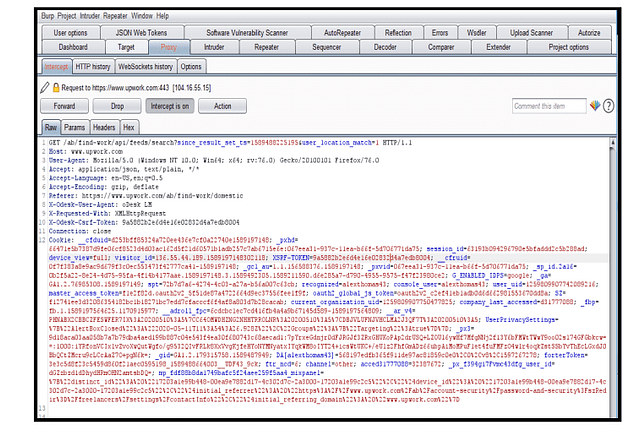Switch to the Repeater tool tab
Image resolution: width=640 pixels, height=441 pixels.
[x=267, y=47]
